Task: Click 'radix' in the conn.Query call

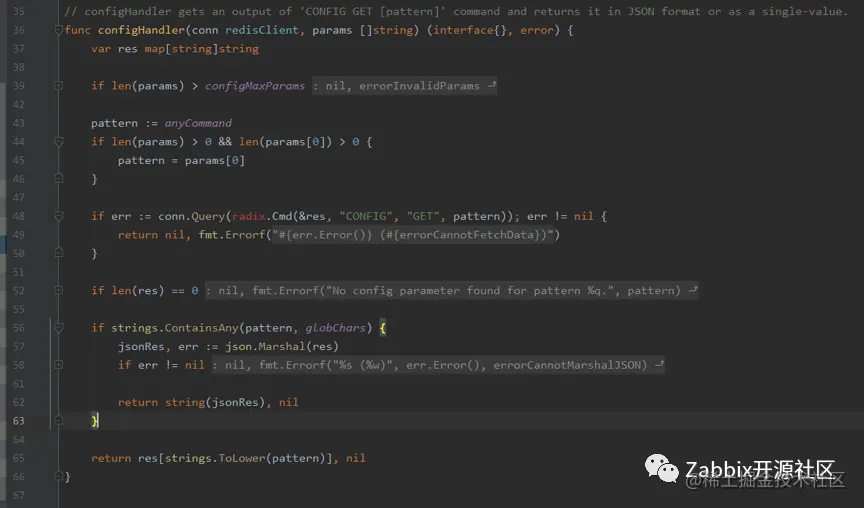Action: 249,217
